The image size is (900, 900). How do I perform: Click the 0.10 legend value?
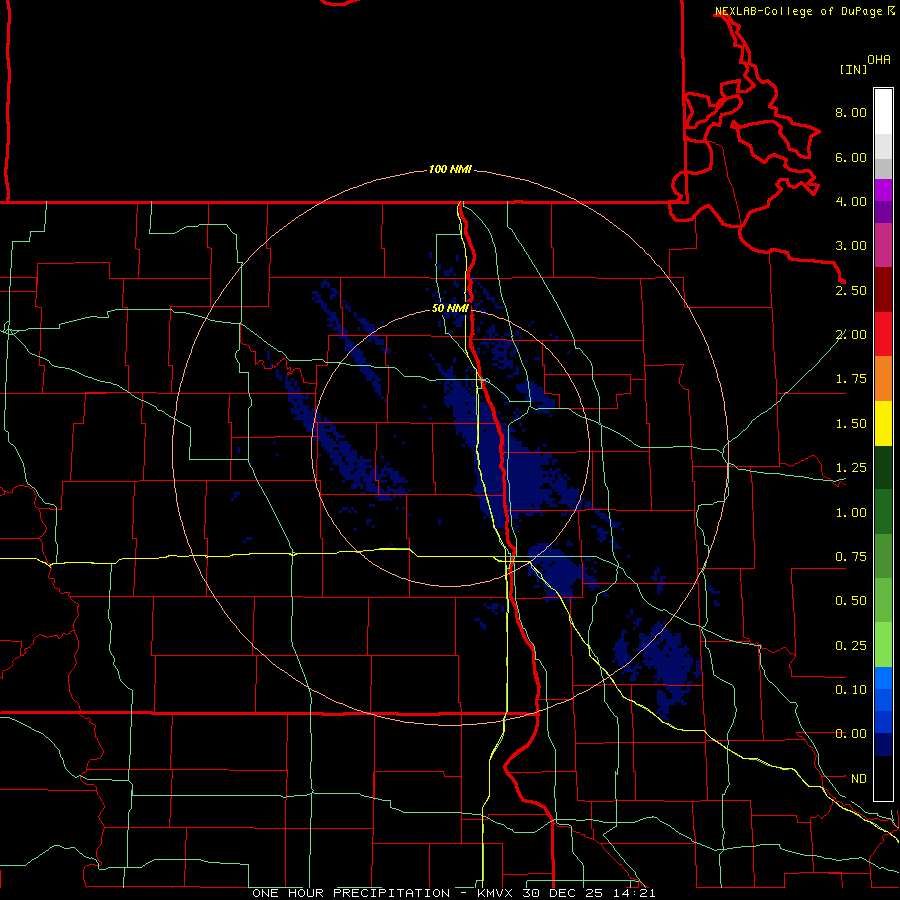tap(851, 690)
